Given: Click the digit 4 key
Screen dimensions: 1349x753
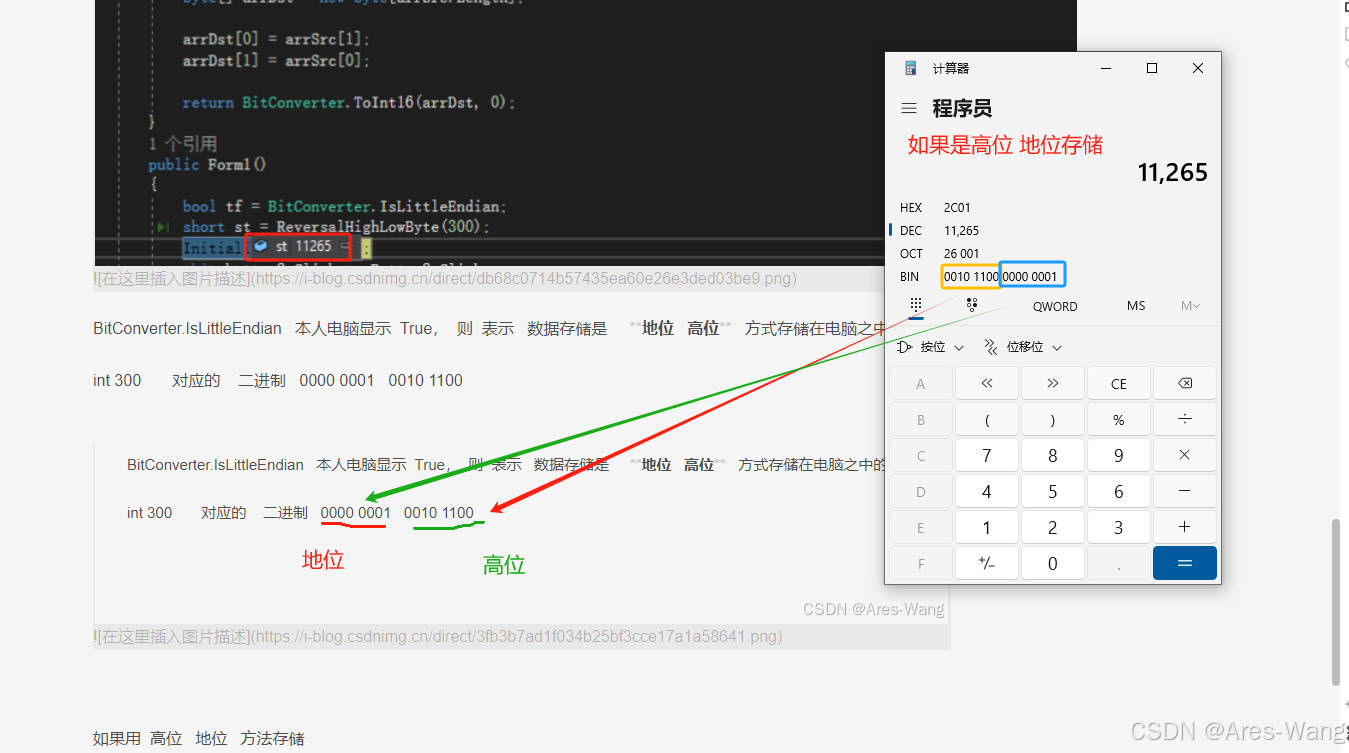Looking at the screenshot, I should [x=987, y=492].
